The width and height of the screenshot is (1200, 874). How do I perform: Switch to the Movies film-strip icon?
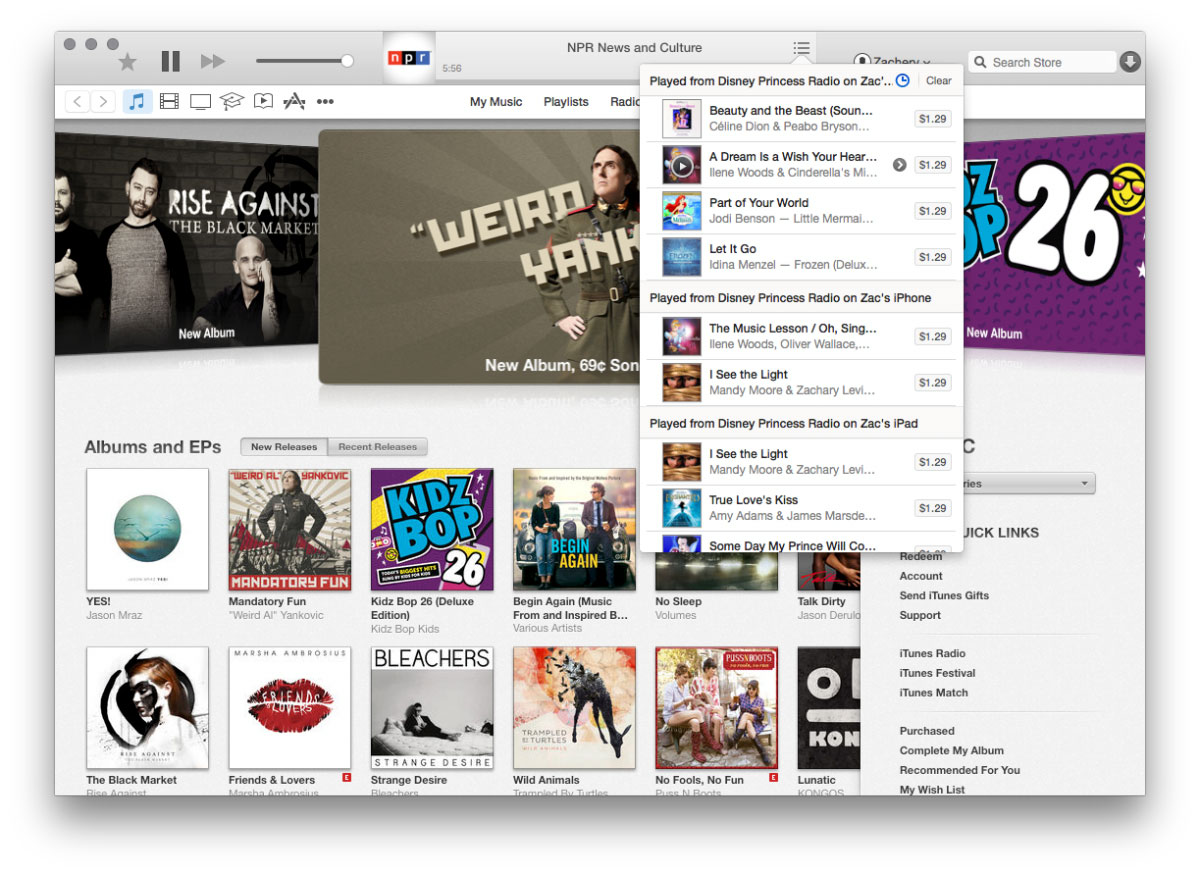click(x=169, y=101)
